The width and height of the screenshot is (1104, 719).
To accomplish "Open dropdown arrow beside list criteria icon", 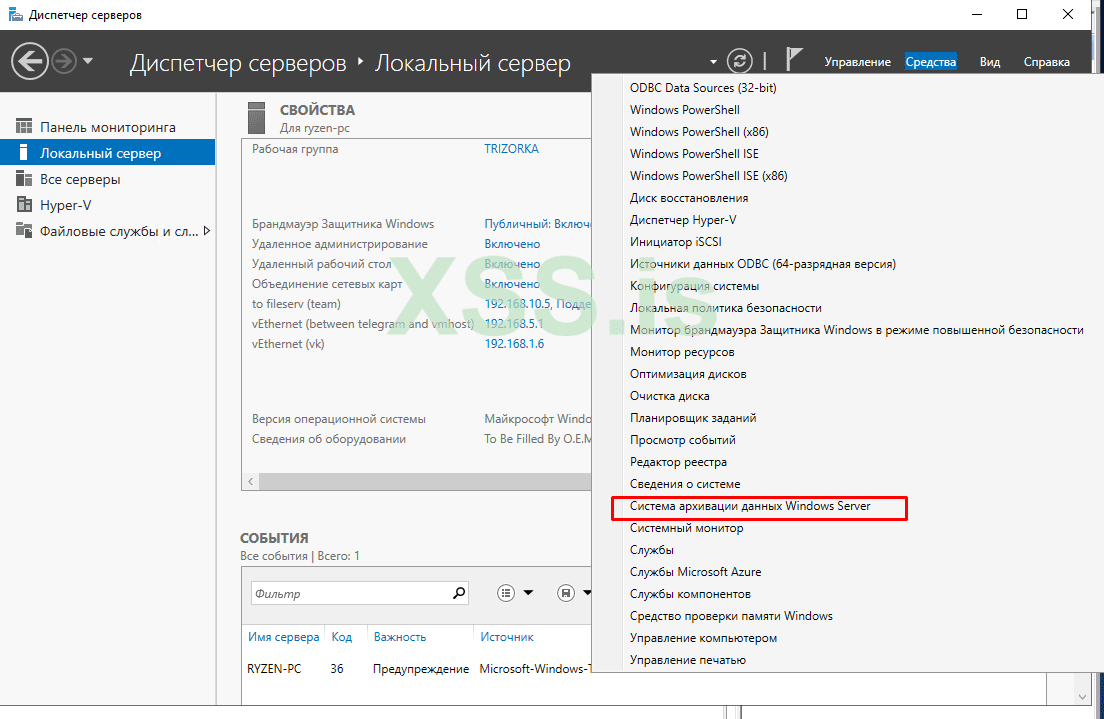I will [x=528, y=593].
